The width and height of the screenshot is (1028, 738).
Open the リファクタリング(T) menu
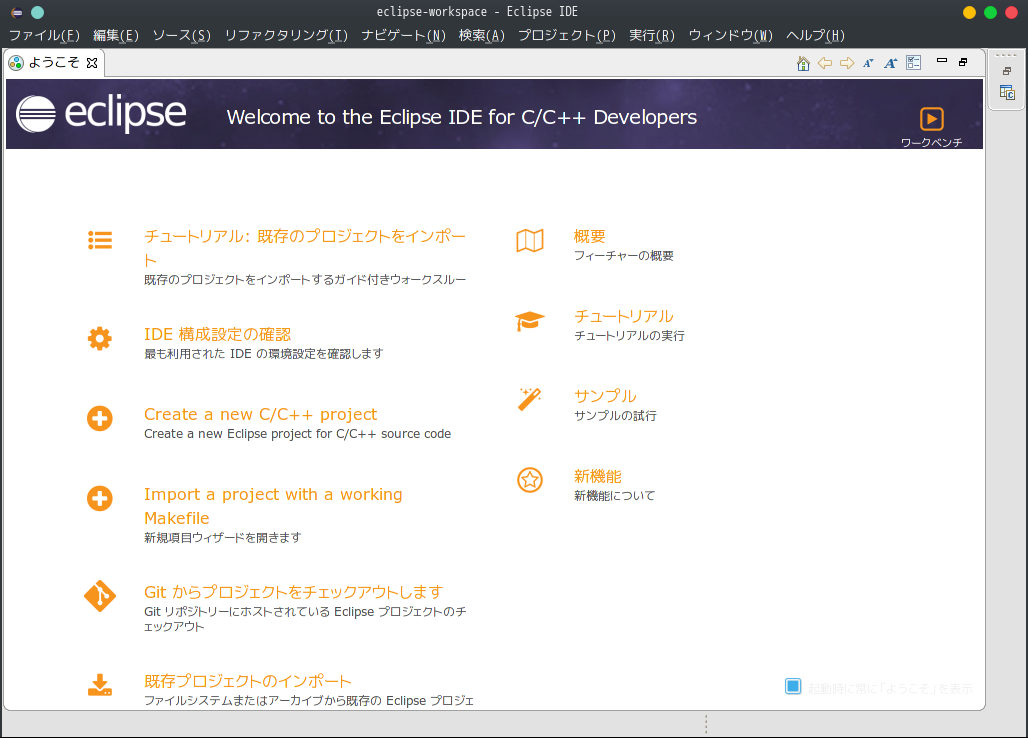click(x=286, y=35)
